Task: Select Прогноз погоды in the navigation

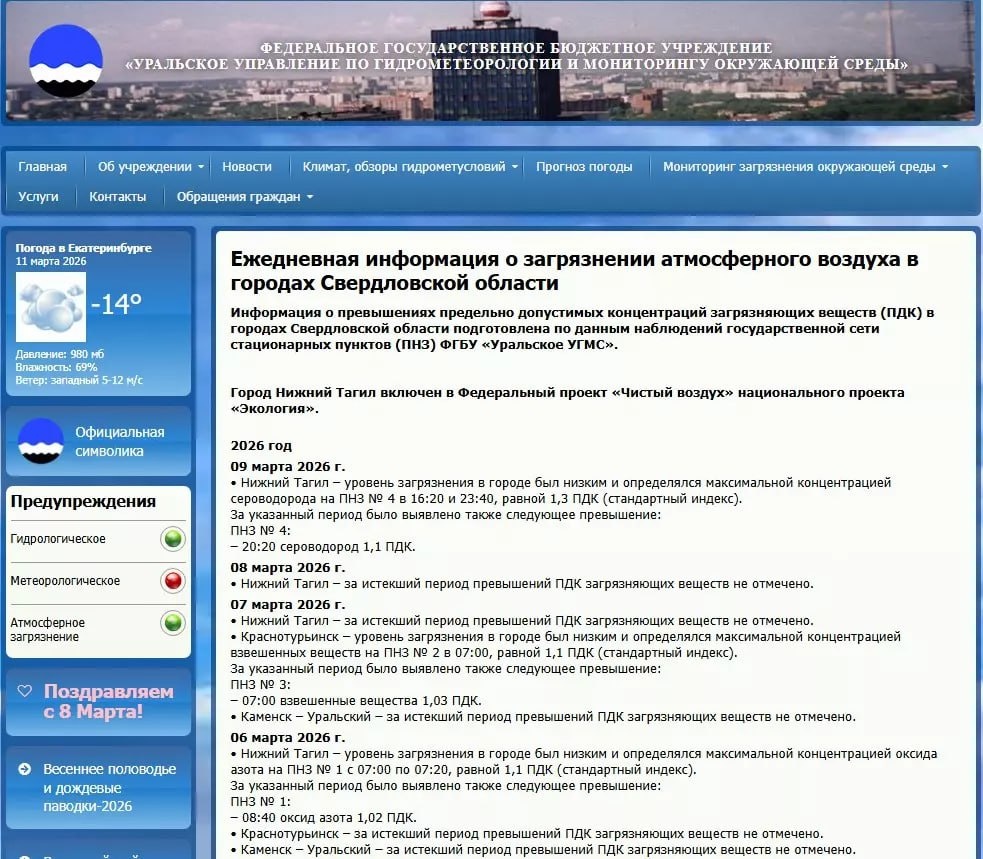Action: click(x=584, y=167)
